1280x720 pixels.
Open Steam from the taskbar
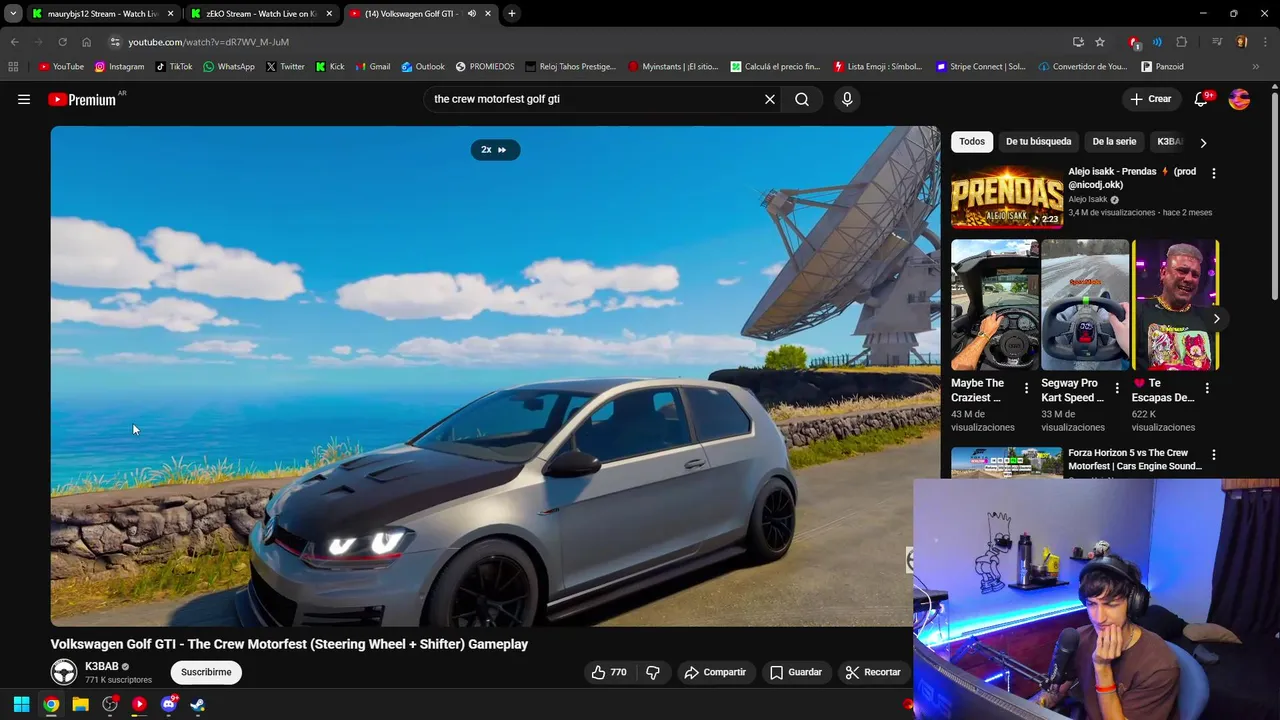(x=197, y=705)
